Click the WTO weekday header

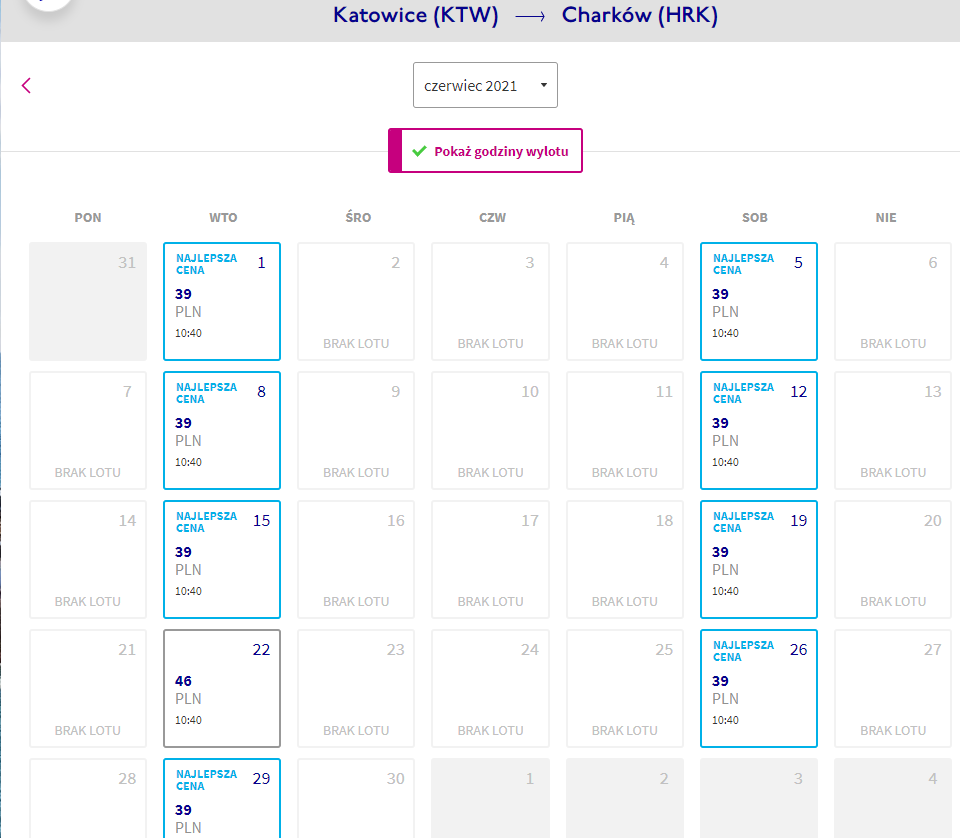223,217
